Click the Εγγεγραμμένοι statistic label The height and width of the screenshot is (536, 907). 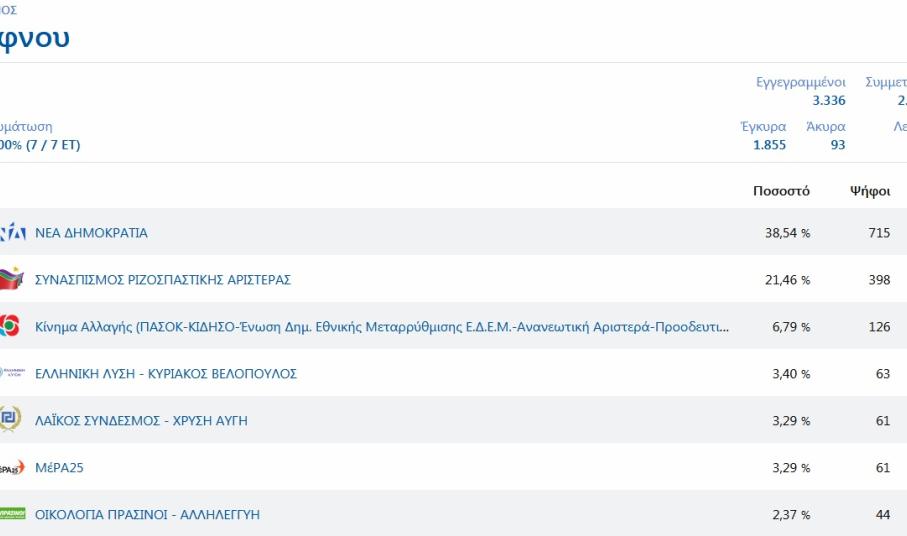[x=800, y=82]
